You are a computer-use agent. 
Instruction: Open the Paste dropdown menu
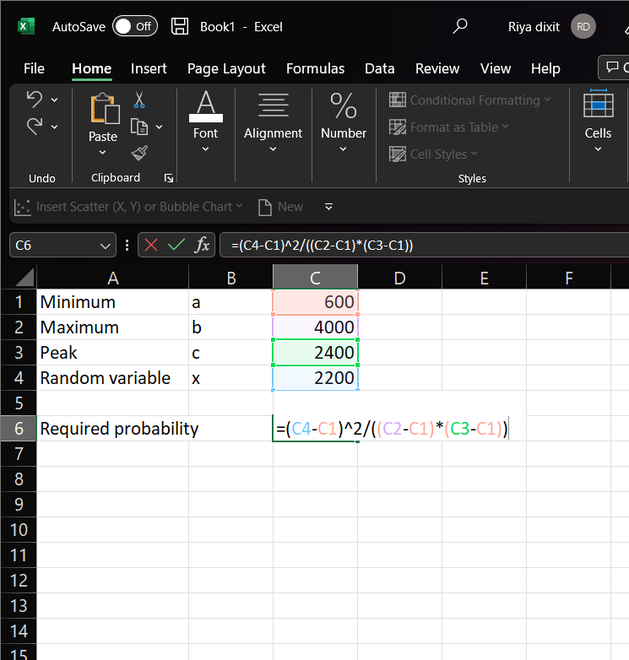[103, 153]
